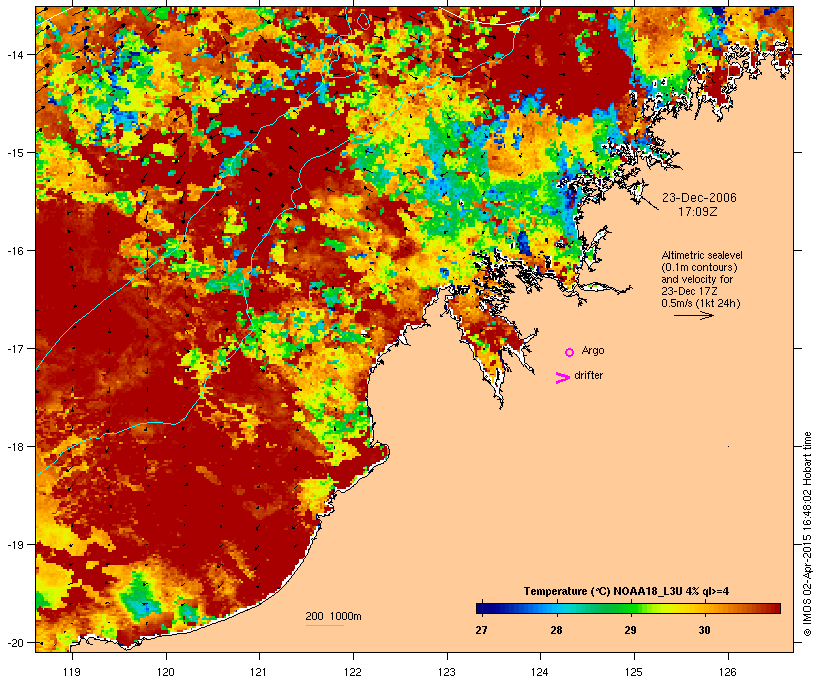Click the colorbar value 28
This screenshot has height=680, width=820.
click(x=556, y=630)
